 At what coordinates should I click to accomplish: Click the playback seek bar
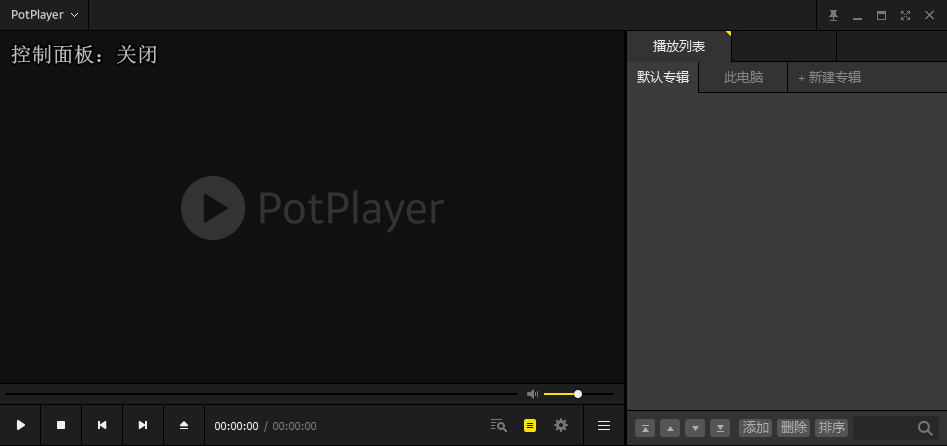[x=261, y=394]
